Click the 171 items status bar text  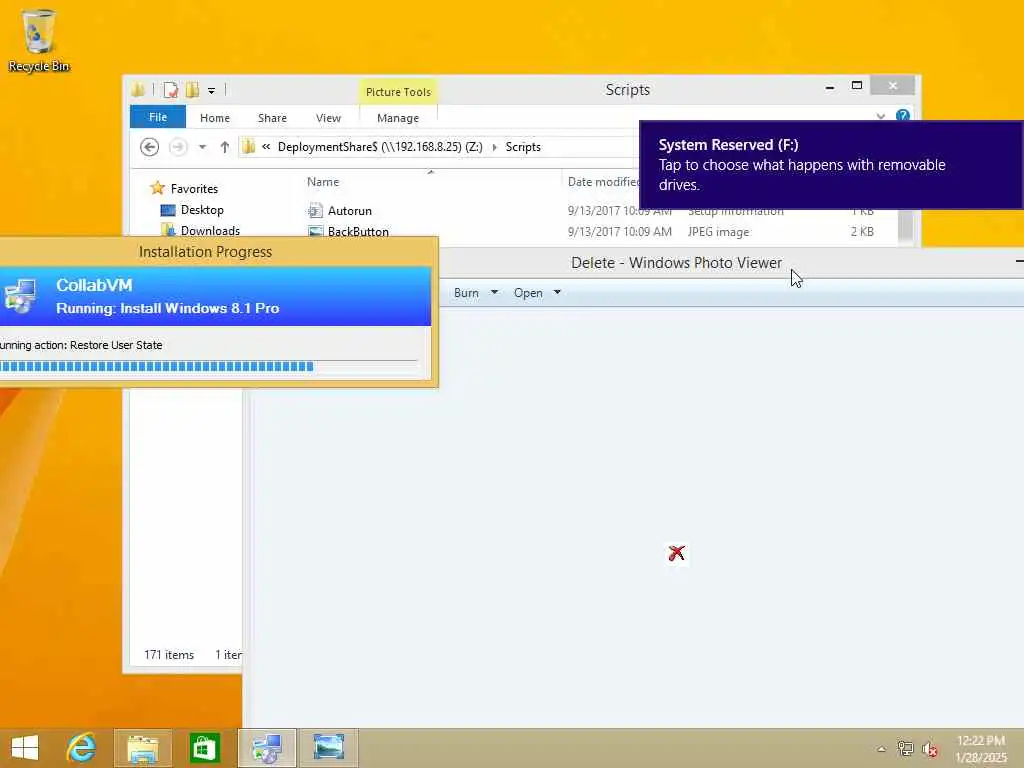[x=169, y=654]
